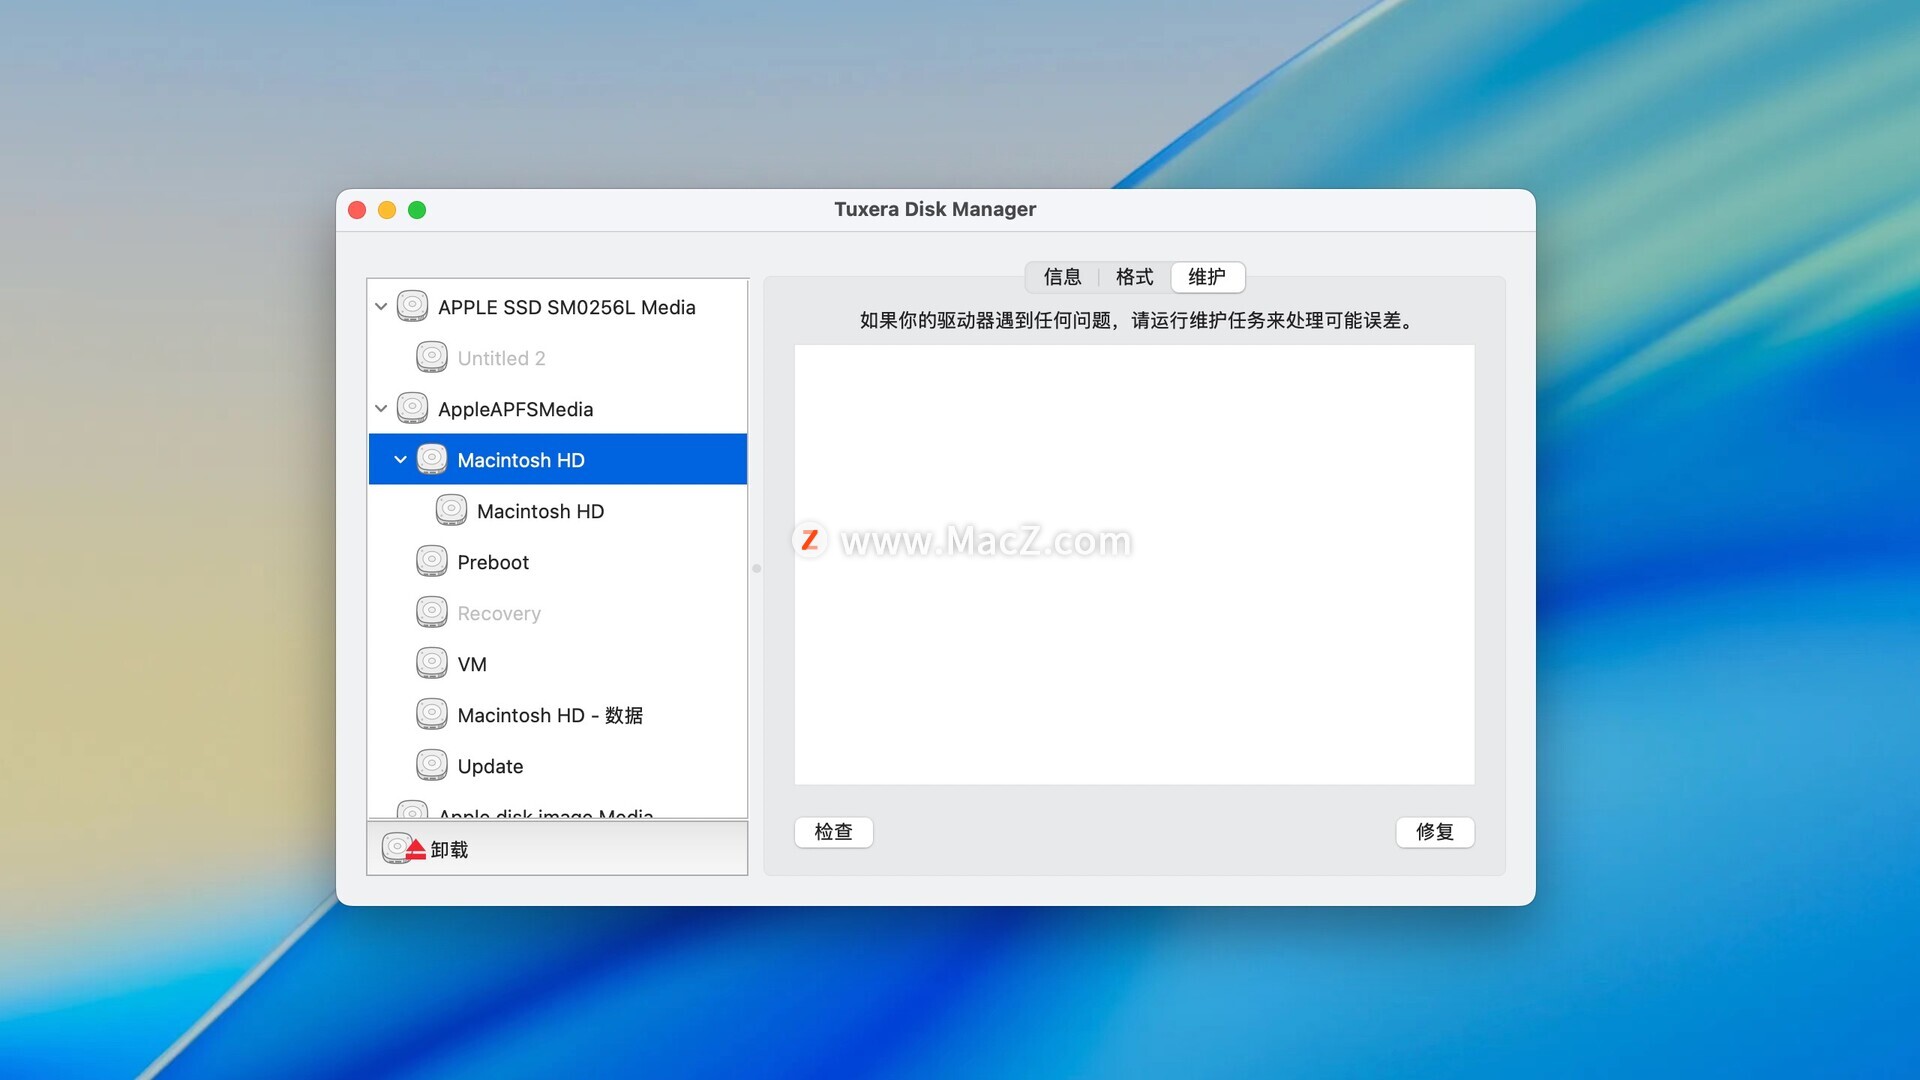Click the Recovery volume icon
Image resolution: width=1920 pixels, height=1080 pixels.
coord(432,612)
